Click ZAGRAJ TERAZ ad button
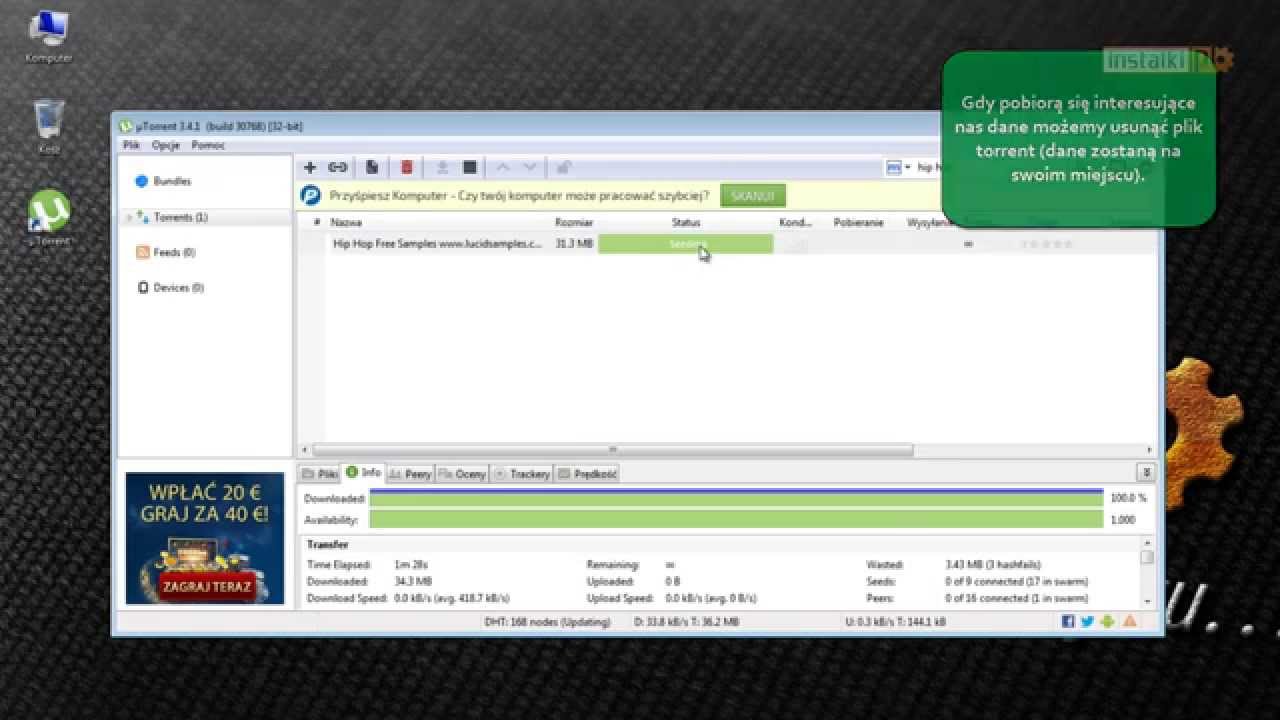The width and height of the screenshot is (1280, 720). [205, 587]
